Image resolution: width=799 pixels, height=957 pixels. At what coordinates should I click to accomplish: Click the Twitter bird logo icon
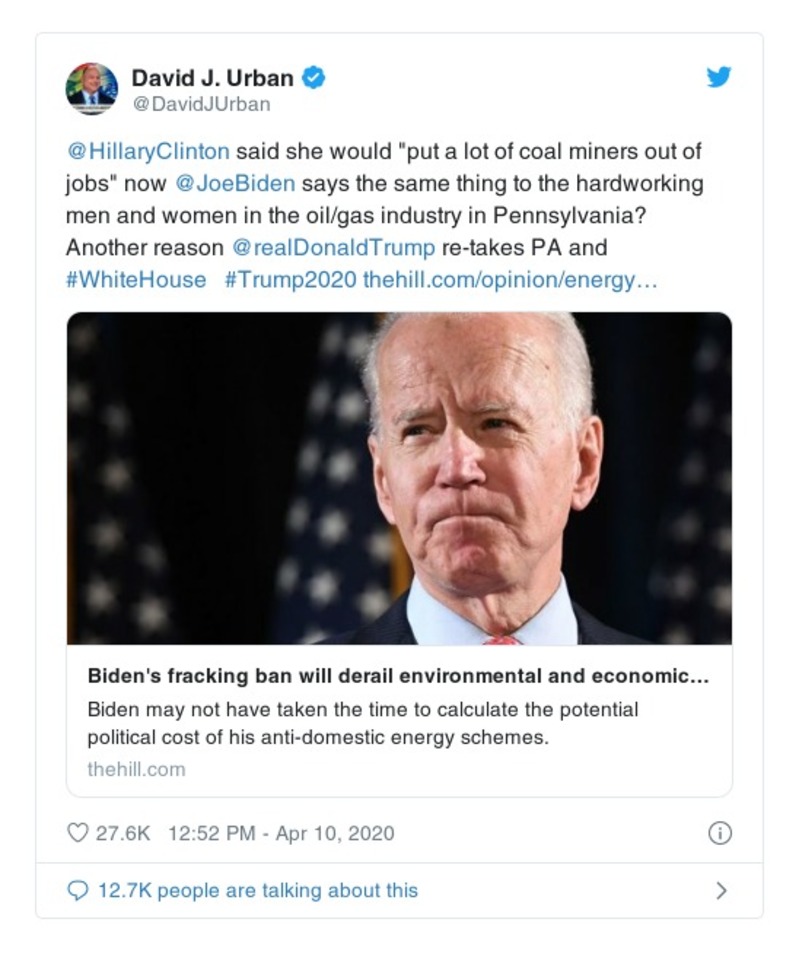(719, 77)
